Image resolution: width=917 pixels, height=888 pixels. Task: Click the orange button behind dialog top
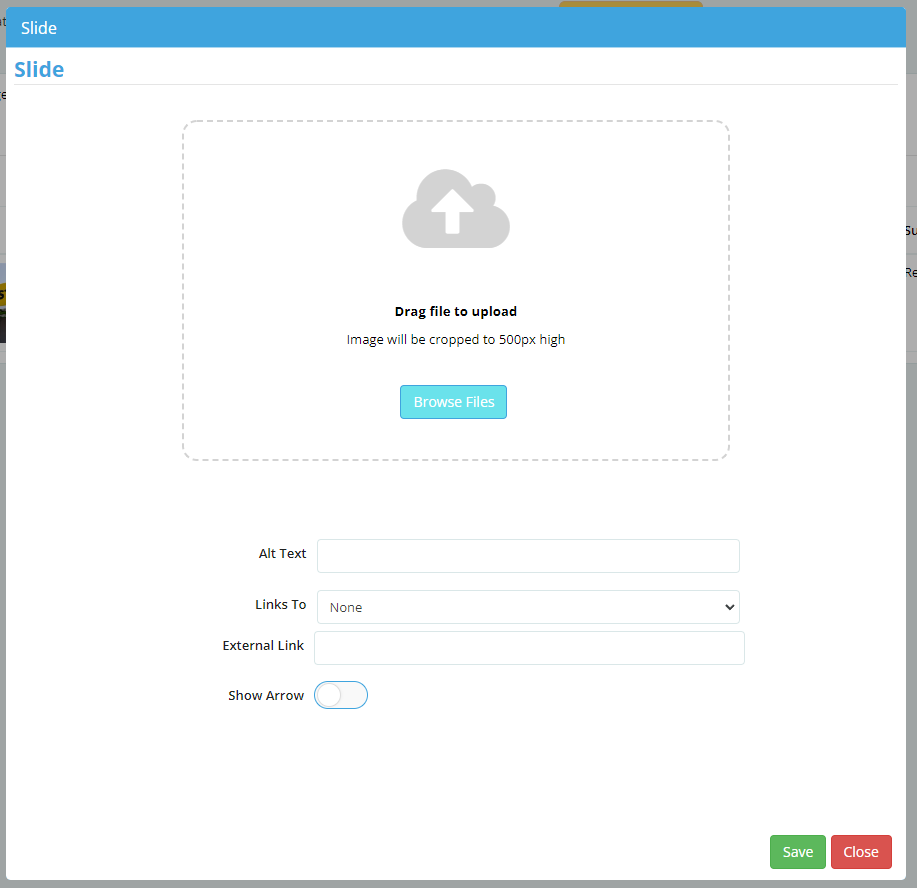630,4
